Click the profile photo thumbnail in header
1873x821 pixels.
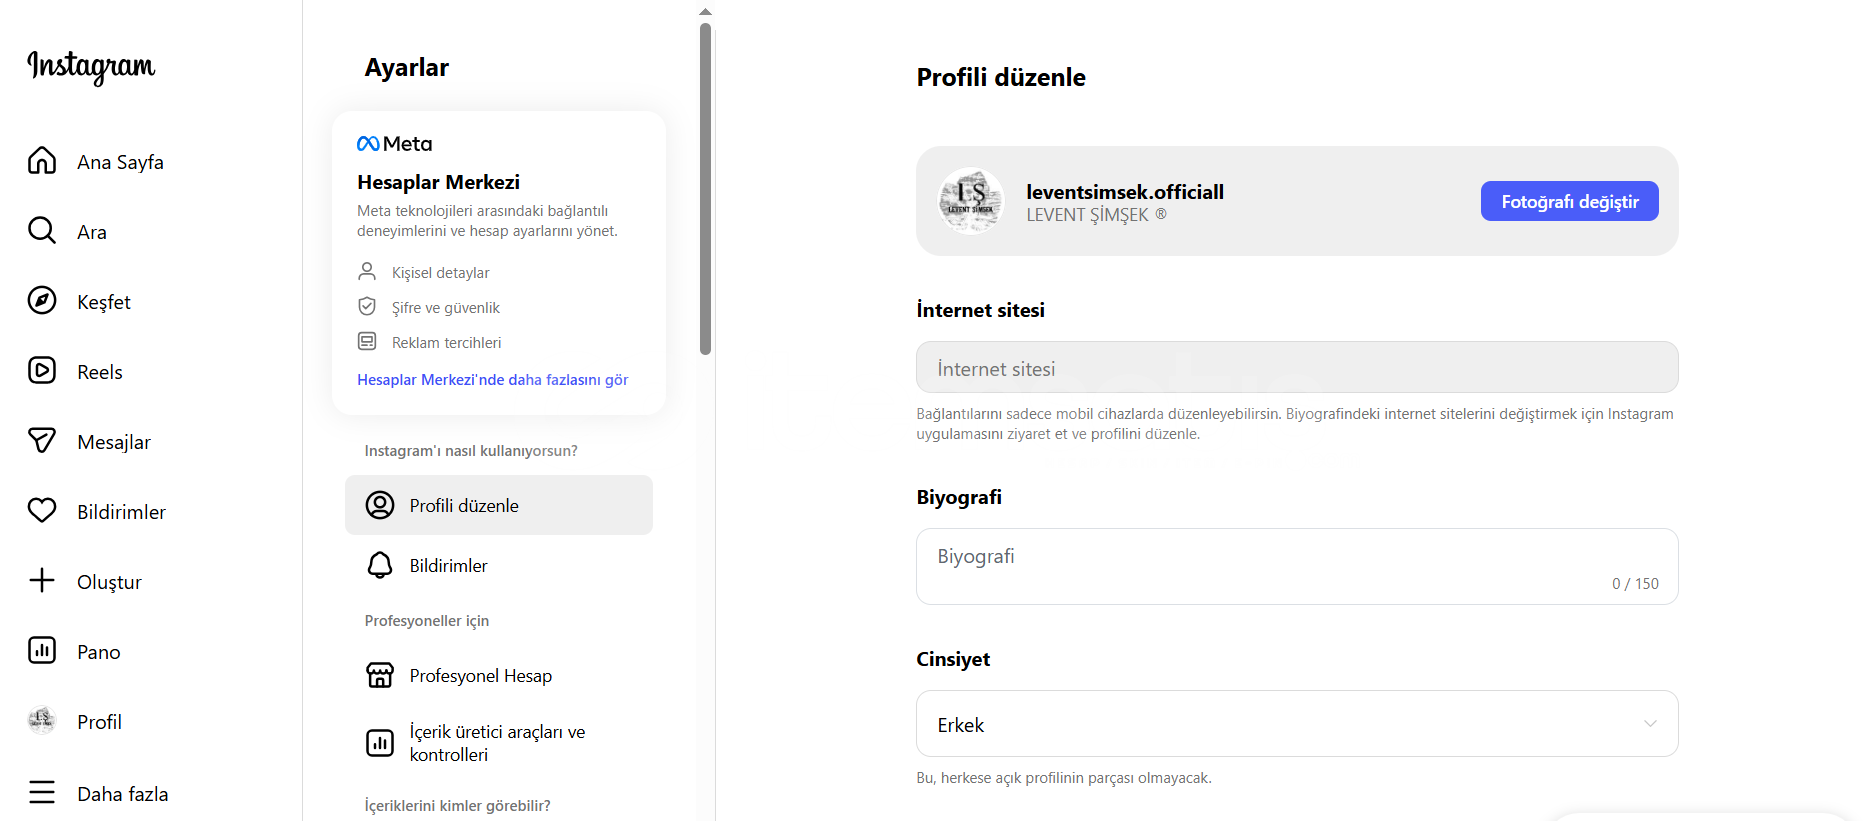[970, 200]
